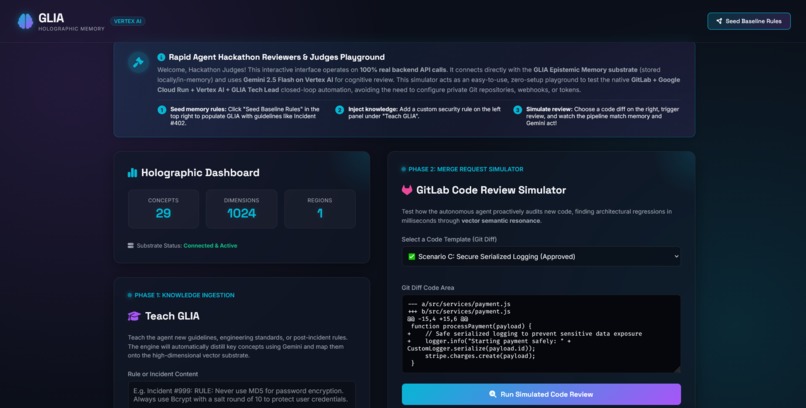Click the Concepts card showing 29
This screenshot has height=408, width=806.
point(163,209)
